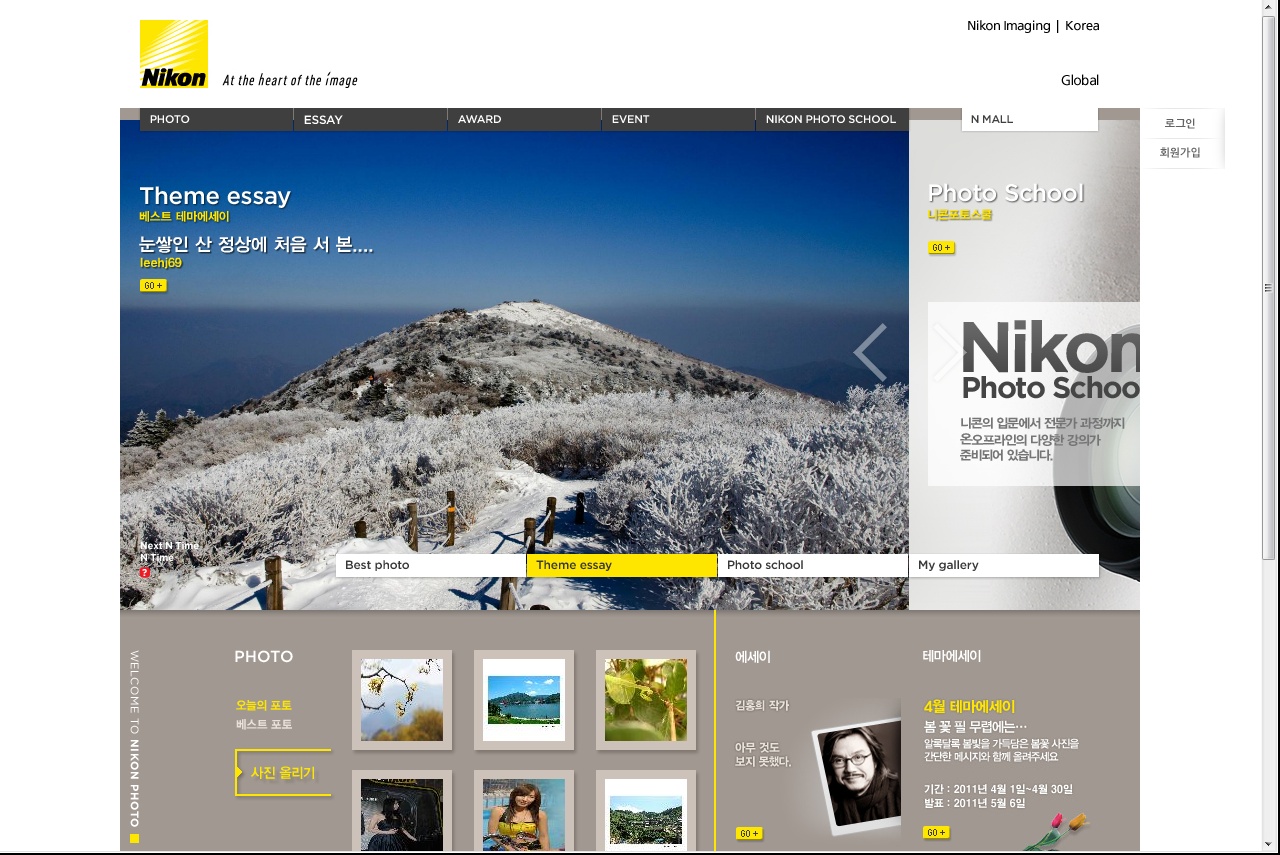Click the 로그인 login link
1280x855 pixels.
(1180, 123)
